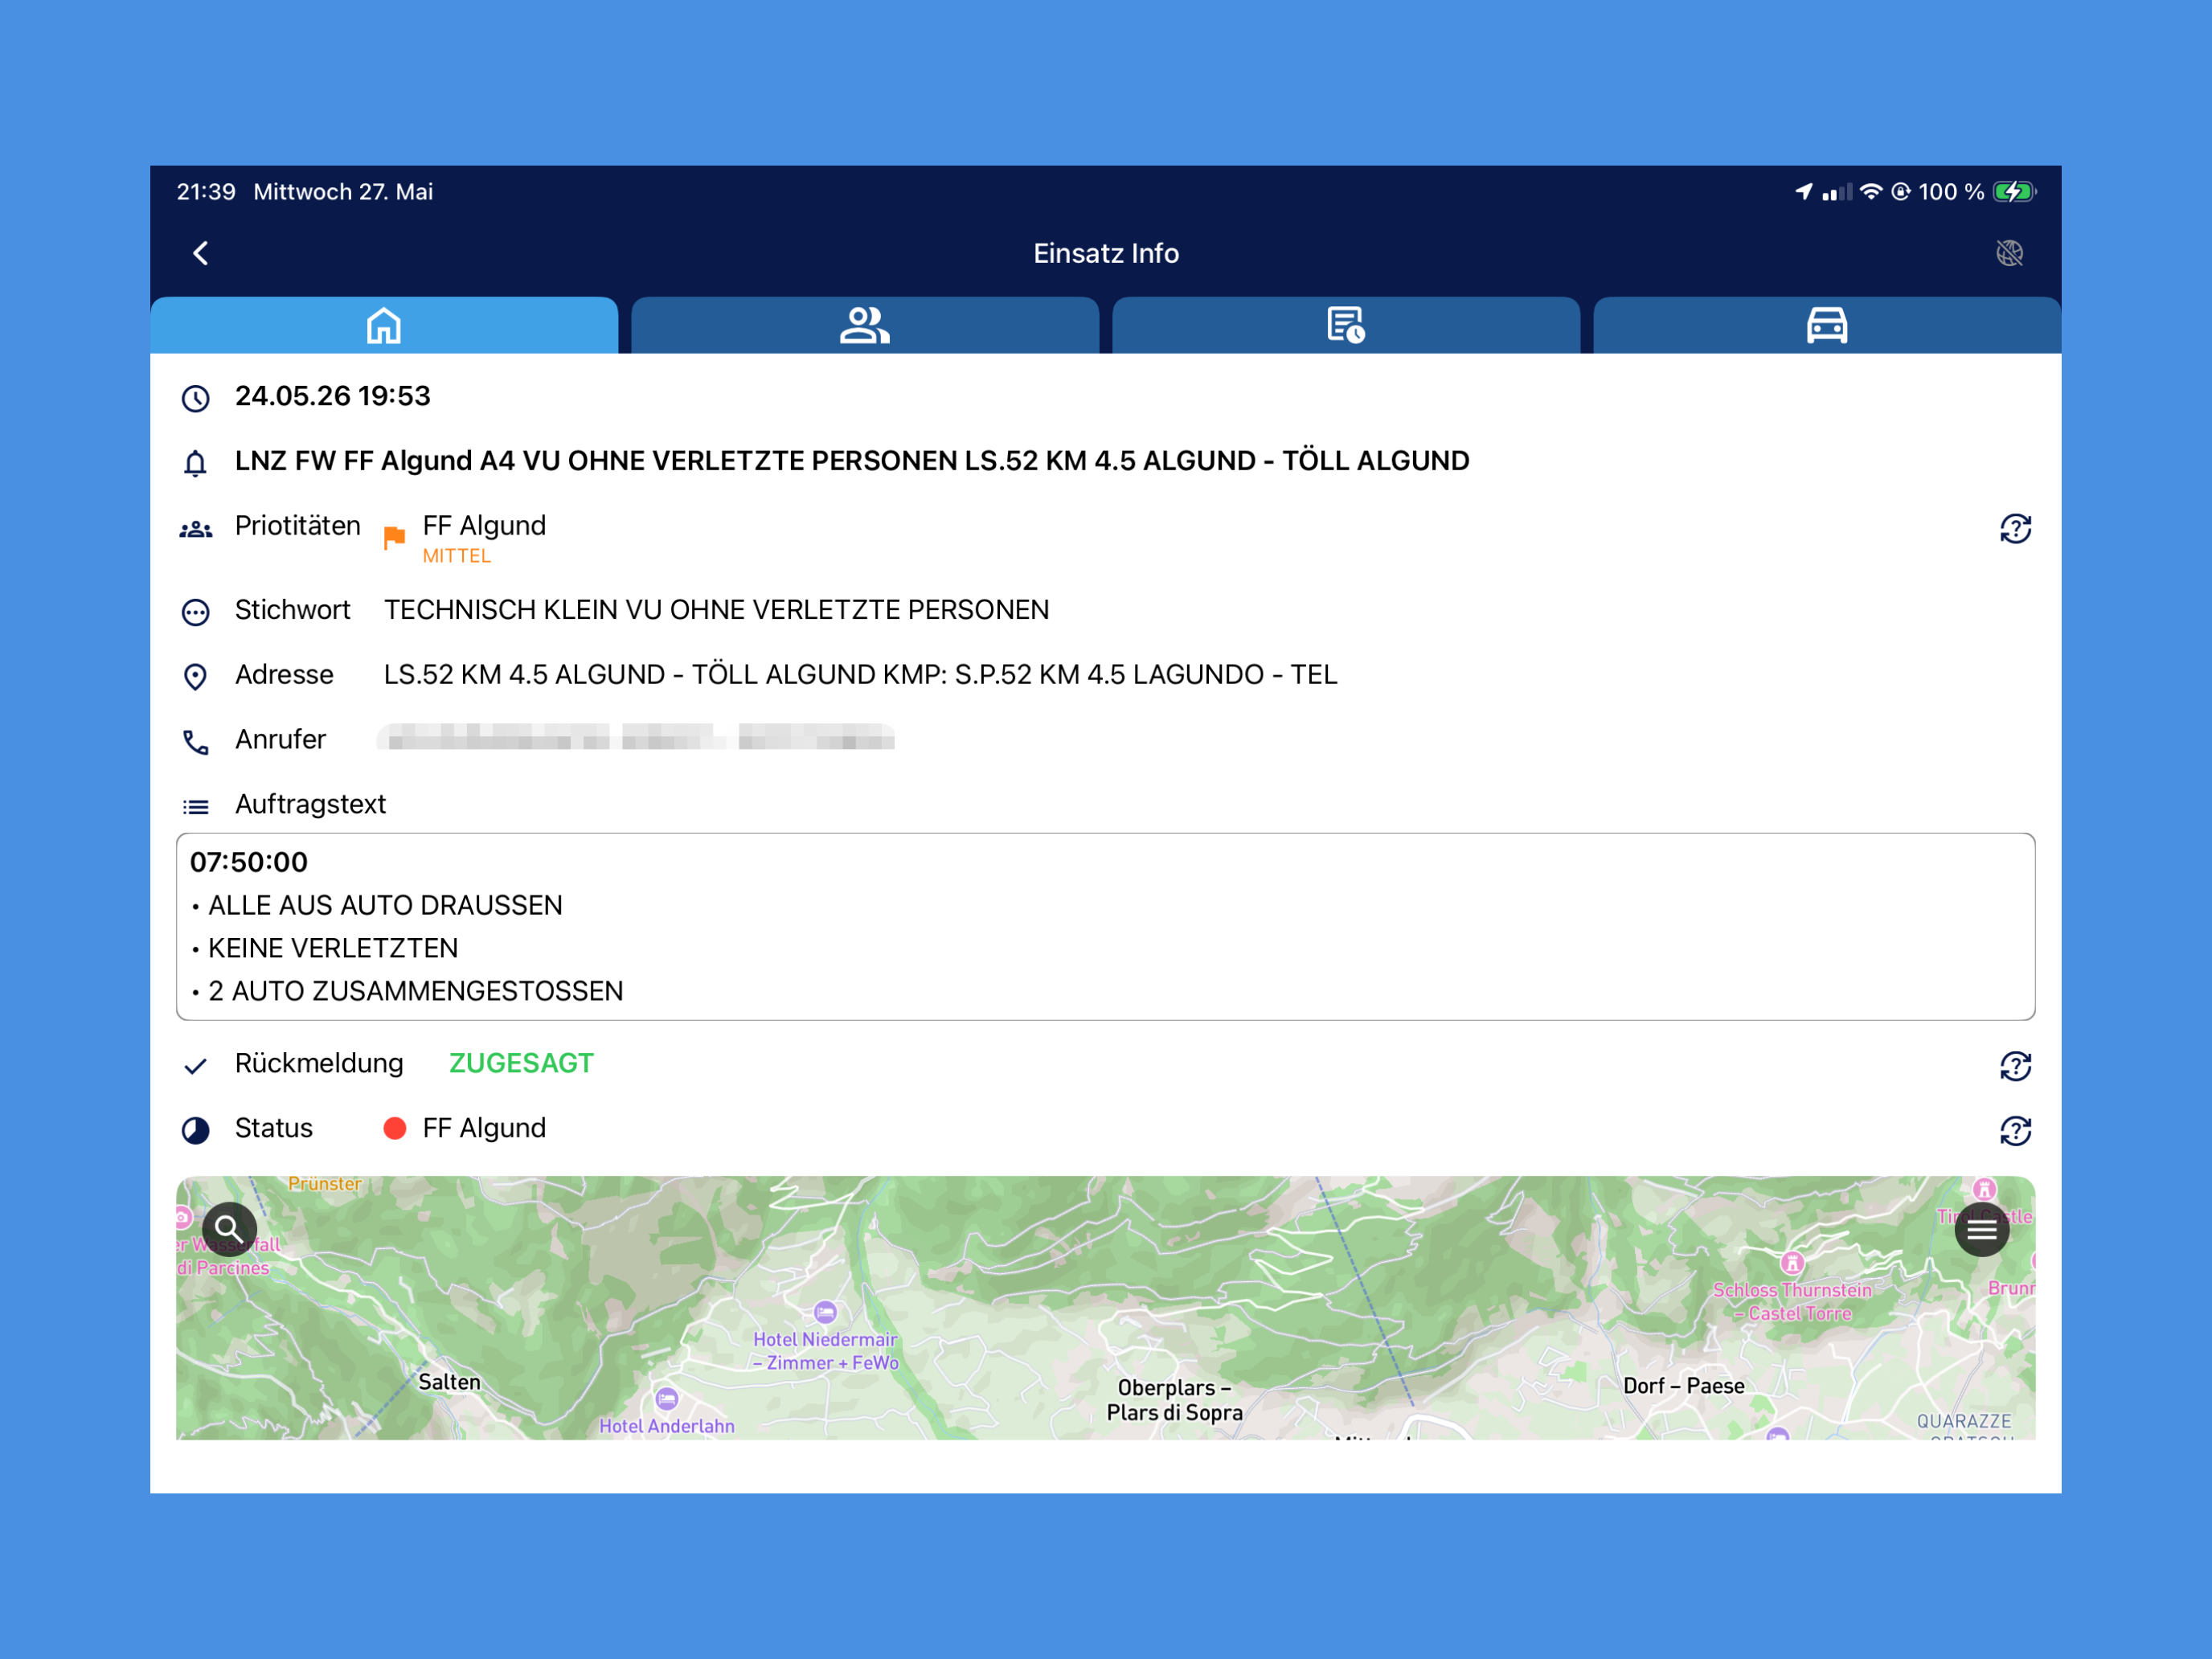Open the map hamburger menu
Screen dimensions: 2212x1659
pos(1982,1230)
